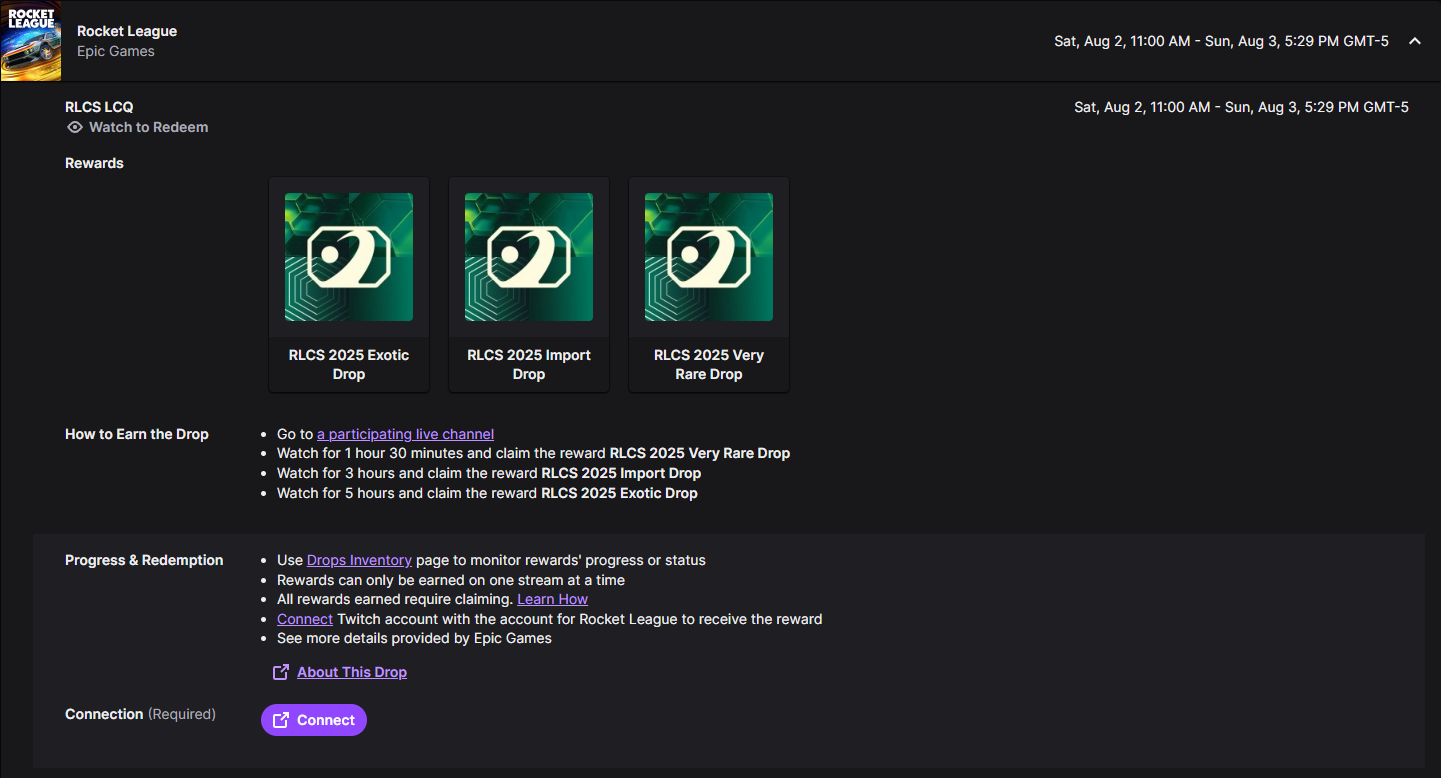Viewport: 1441px width, 778px height.
Task: Click Rewards can only be earned on one stream text
Action: (451, 580)
